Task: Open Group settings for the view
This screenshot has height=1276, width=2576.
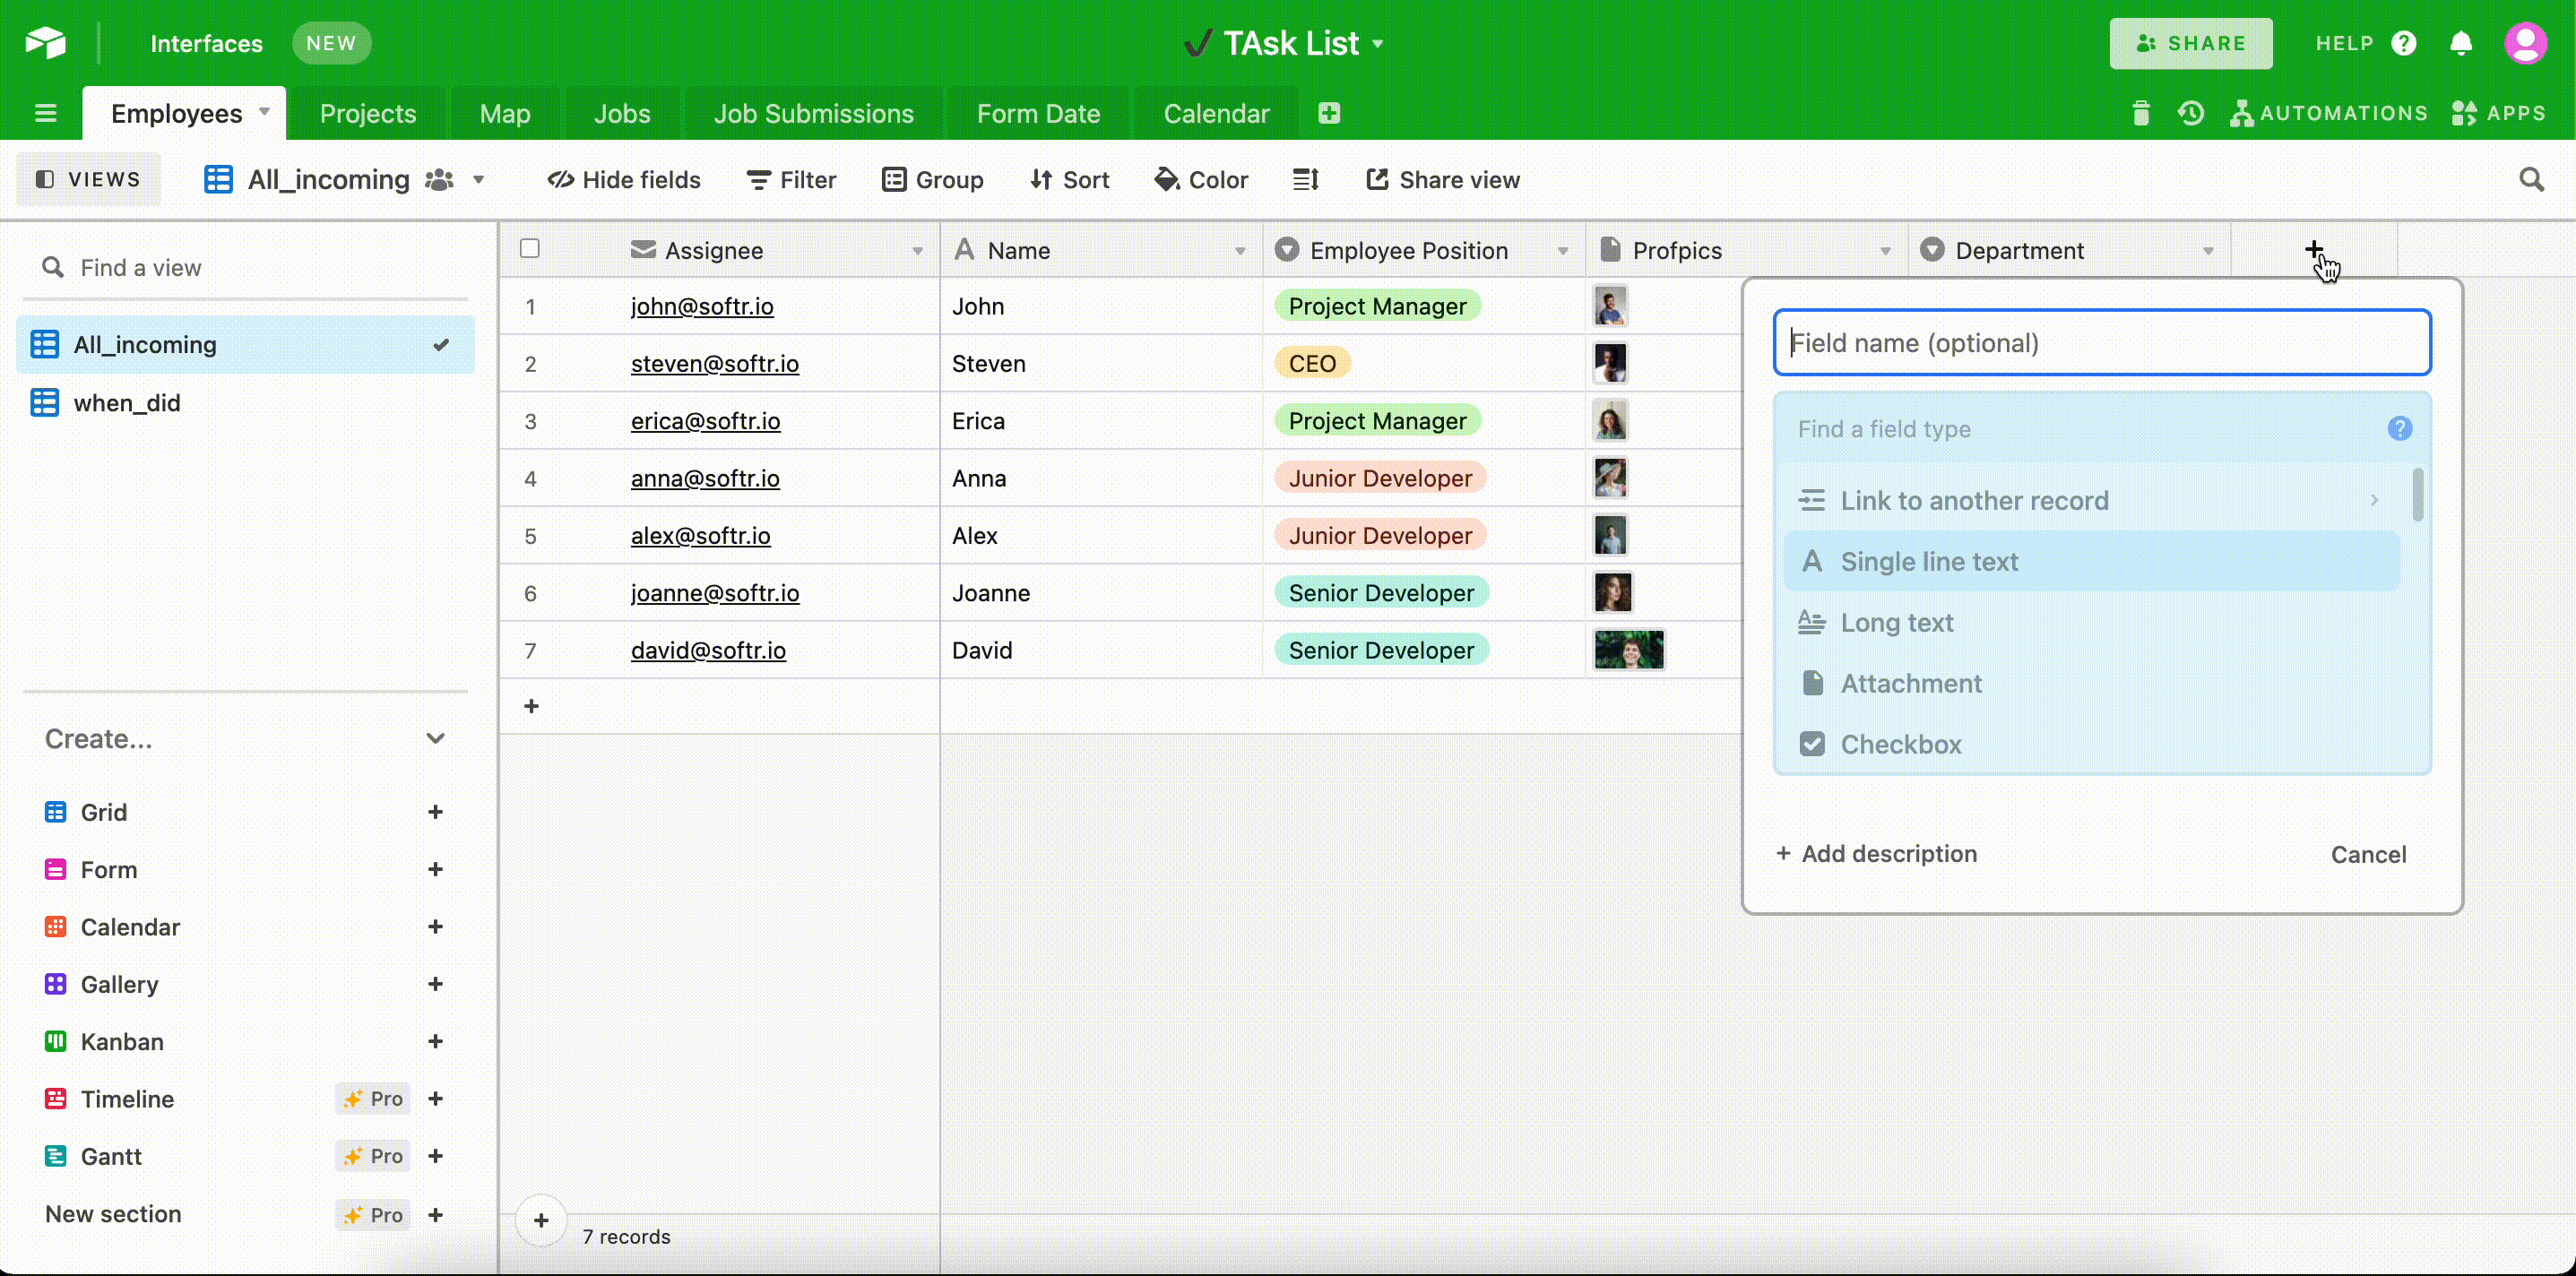Action: coord(933,179)
